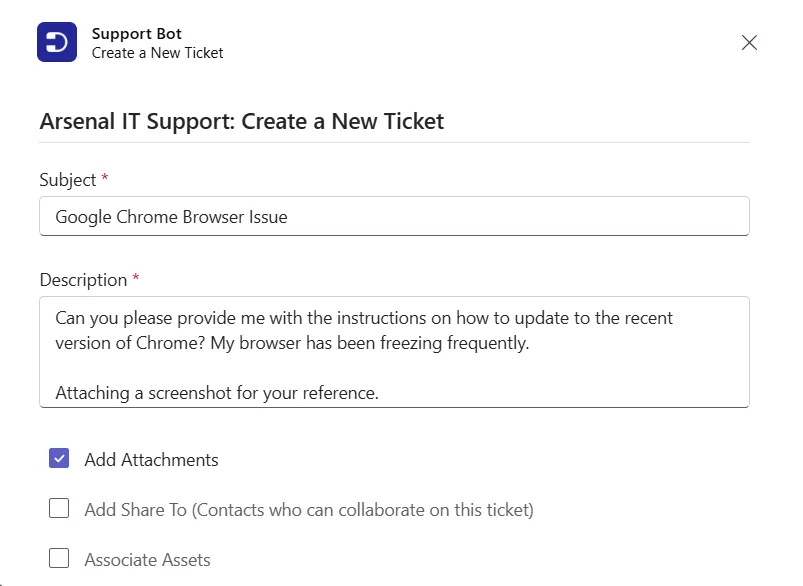Disable the Add Attachments checkbox
Viewport: 803px width, 586px height.
pos(59,458)
